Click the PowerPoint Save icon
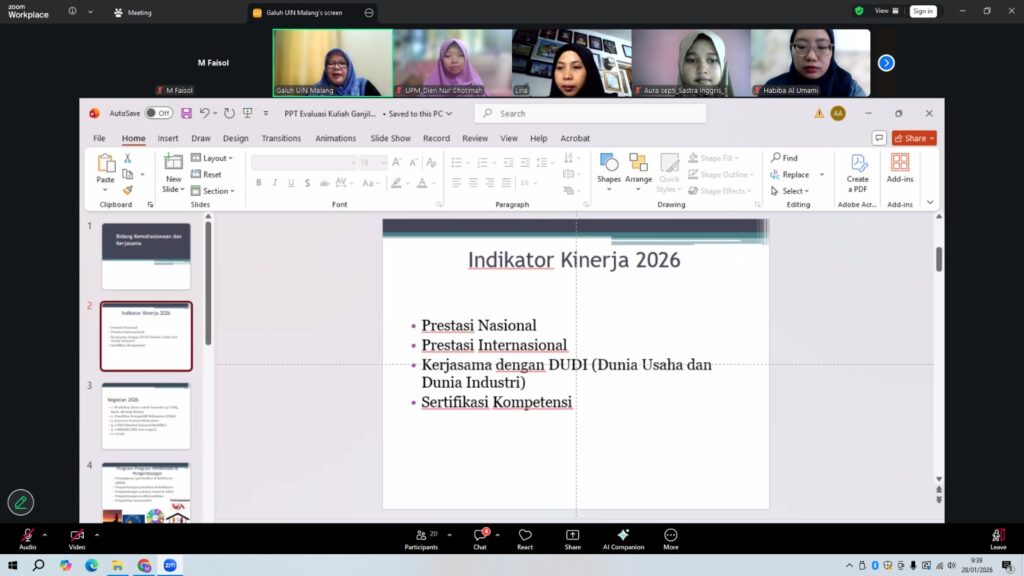This screenshot has height=576, width=1024. tap(186, 113)
